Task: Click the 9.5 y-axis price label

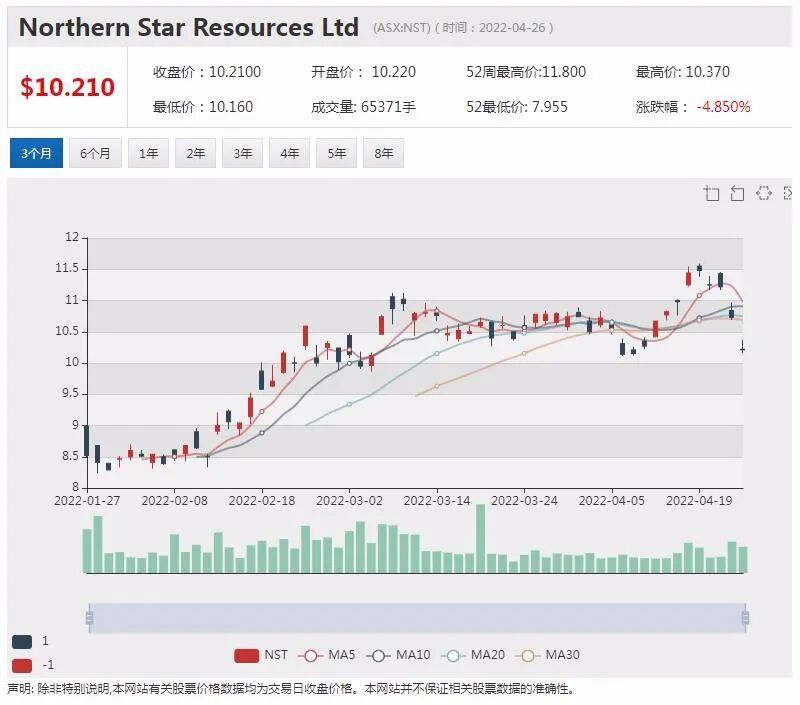Action: pos(71,393)
